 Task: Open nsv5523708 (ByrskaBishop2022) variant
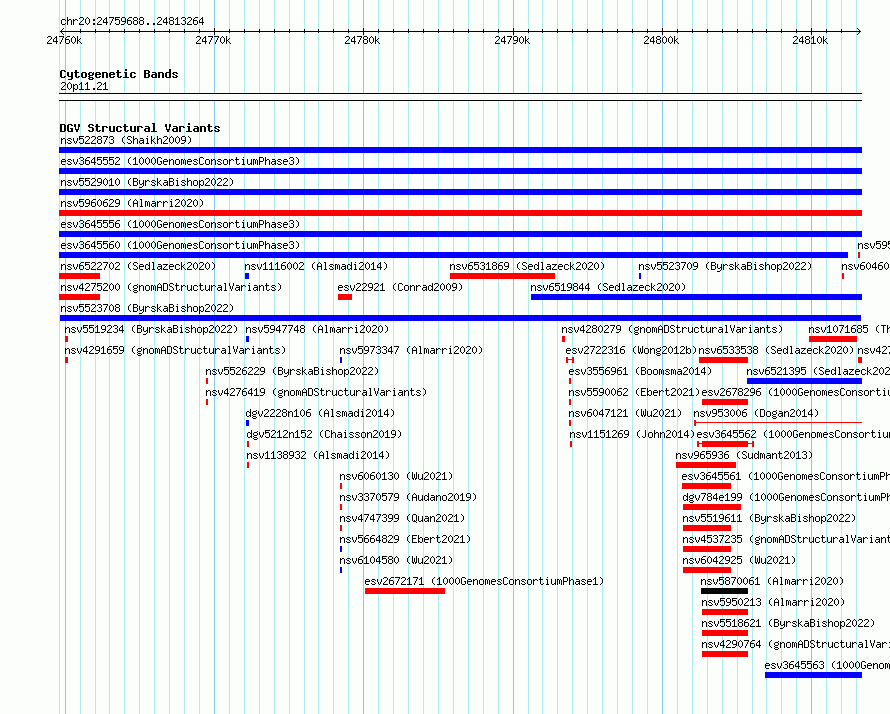pyautogui.click(x=147, y=308)
